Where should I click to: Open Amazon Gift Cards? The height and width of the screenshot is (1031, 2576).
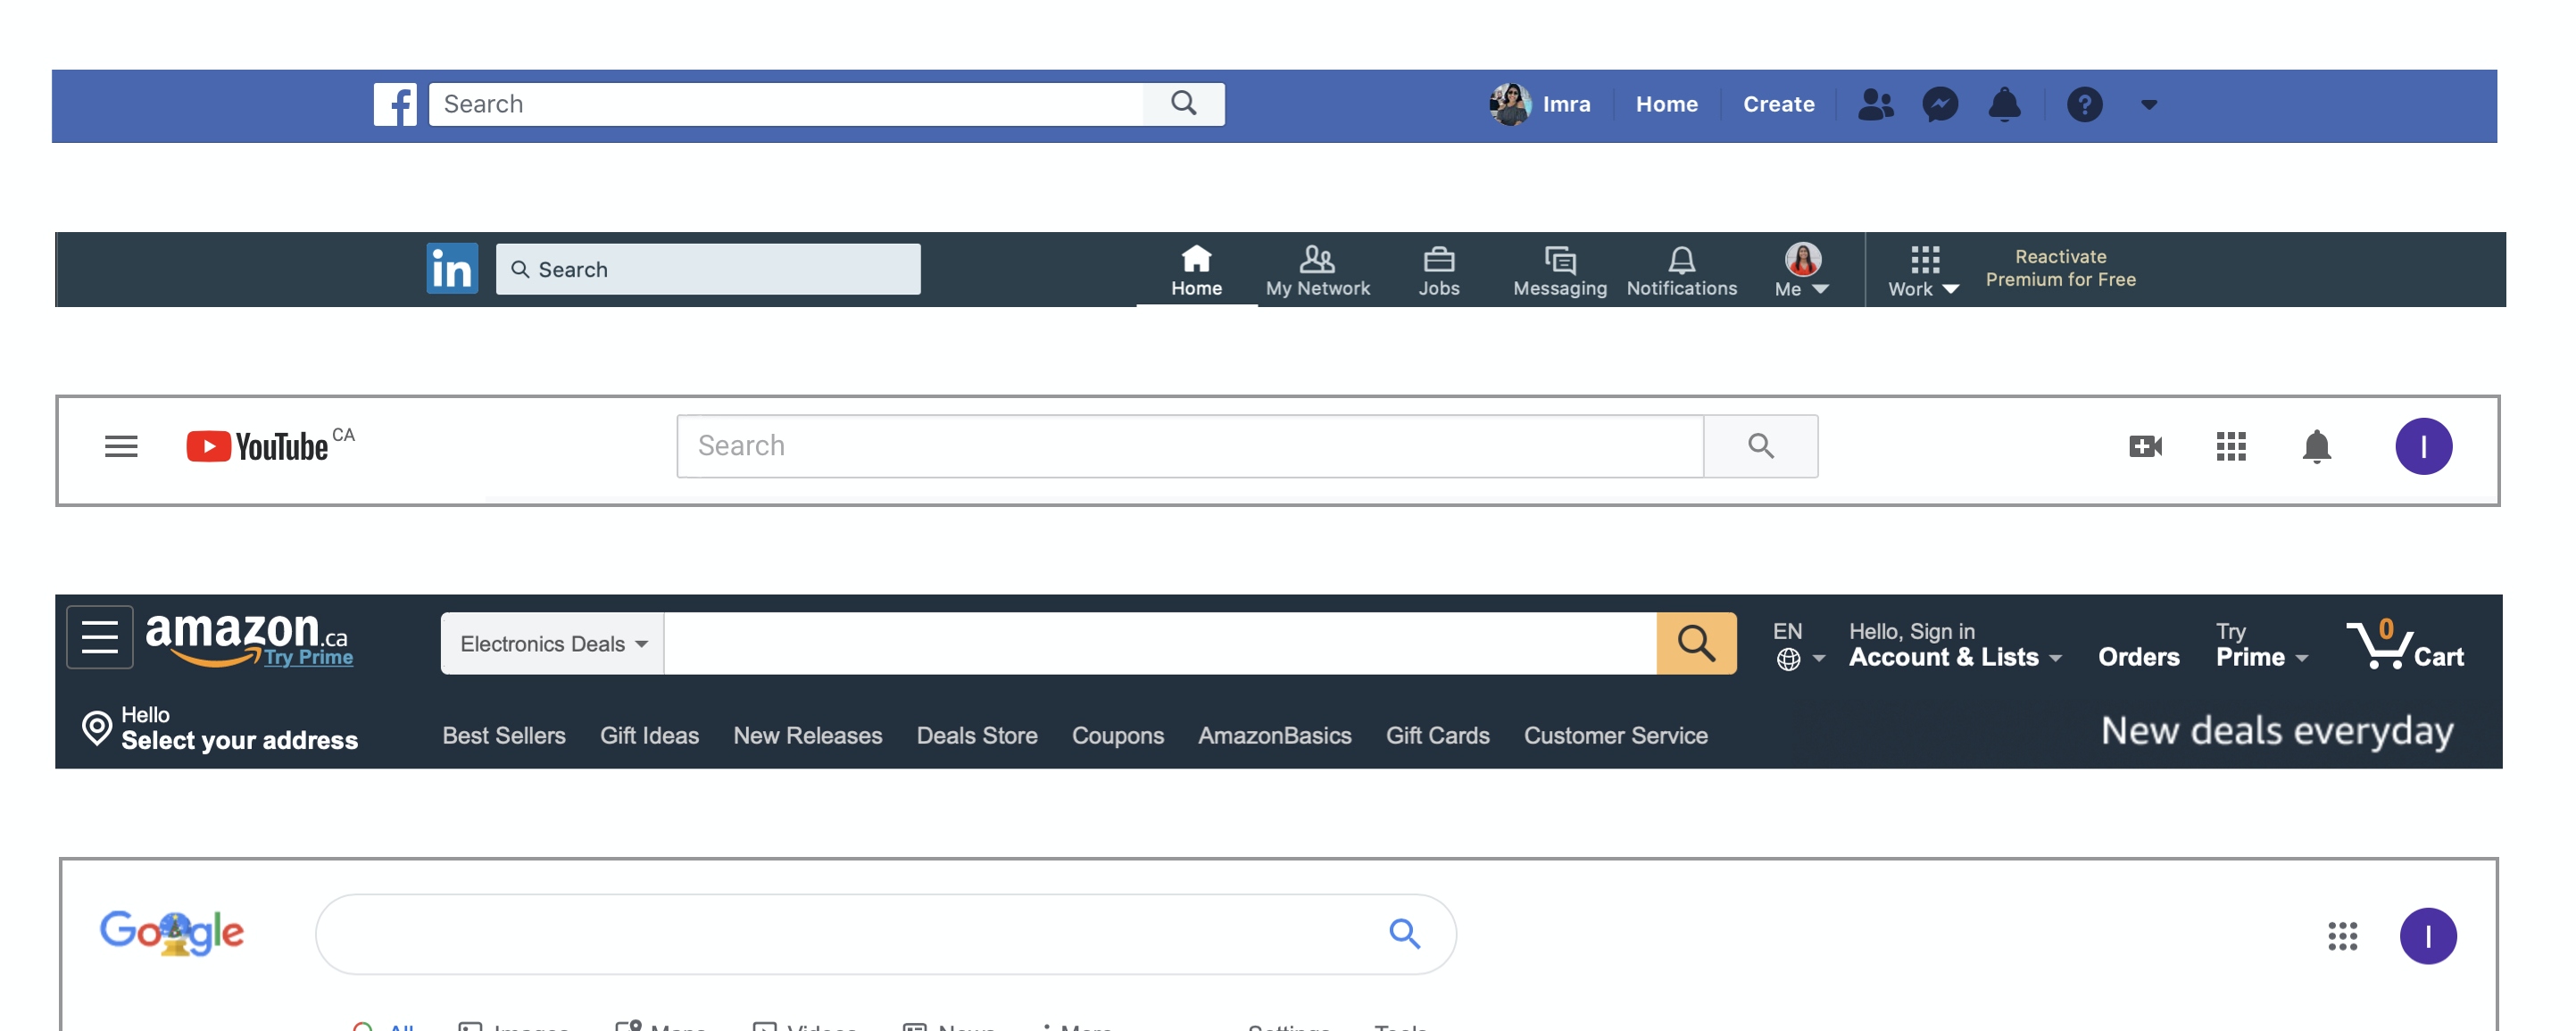(1437, 735)
